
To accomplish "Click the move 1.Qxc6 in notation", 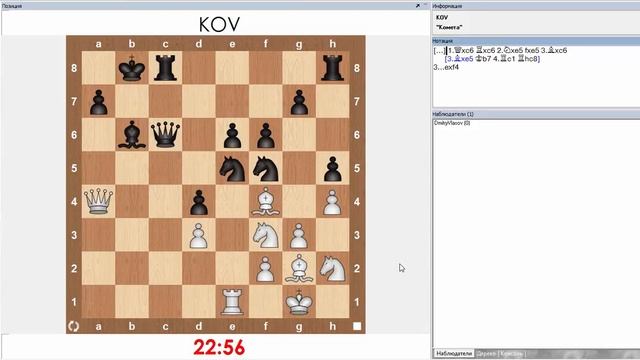I will pos(461,50).
